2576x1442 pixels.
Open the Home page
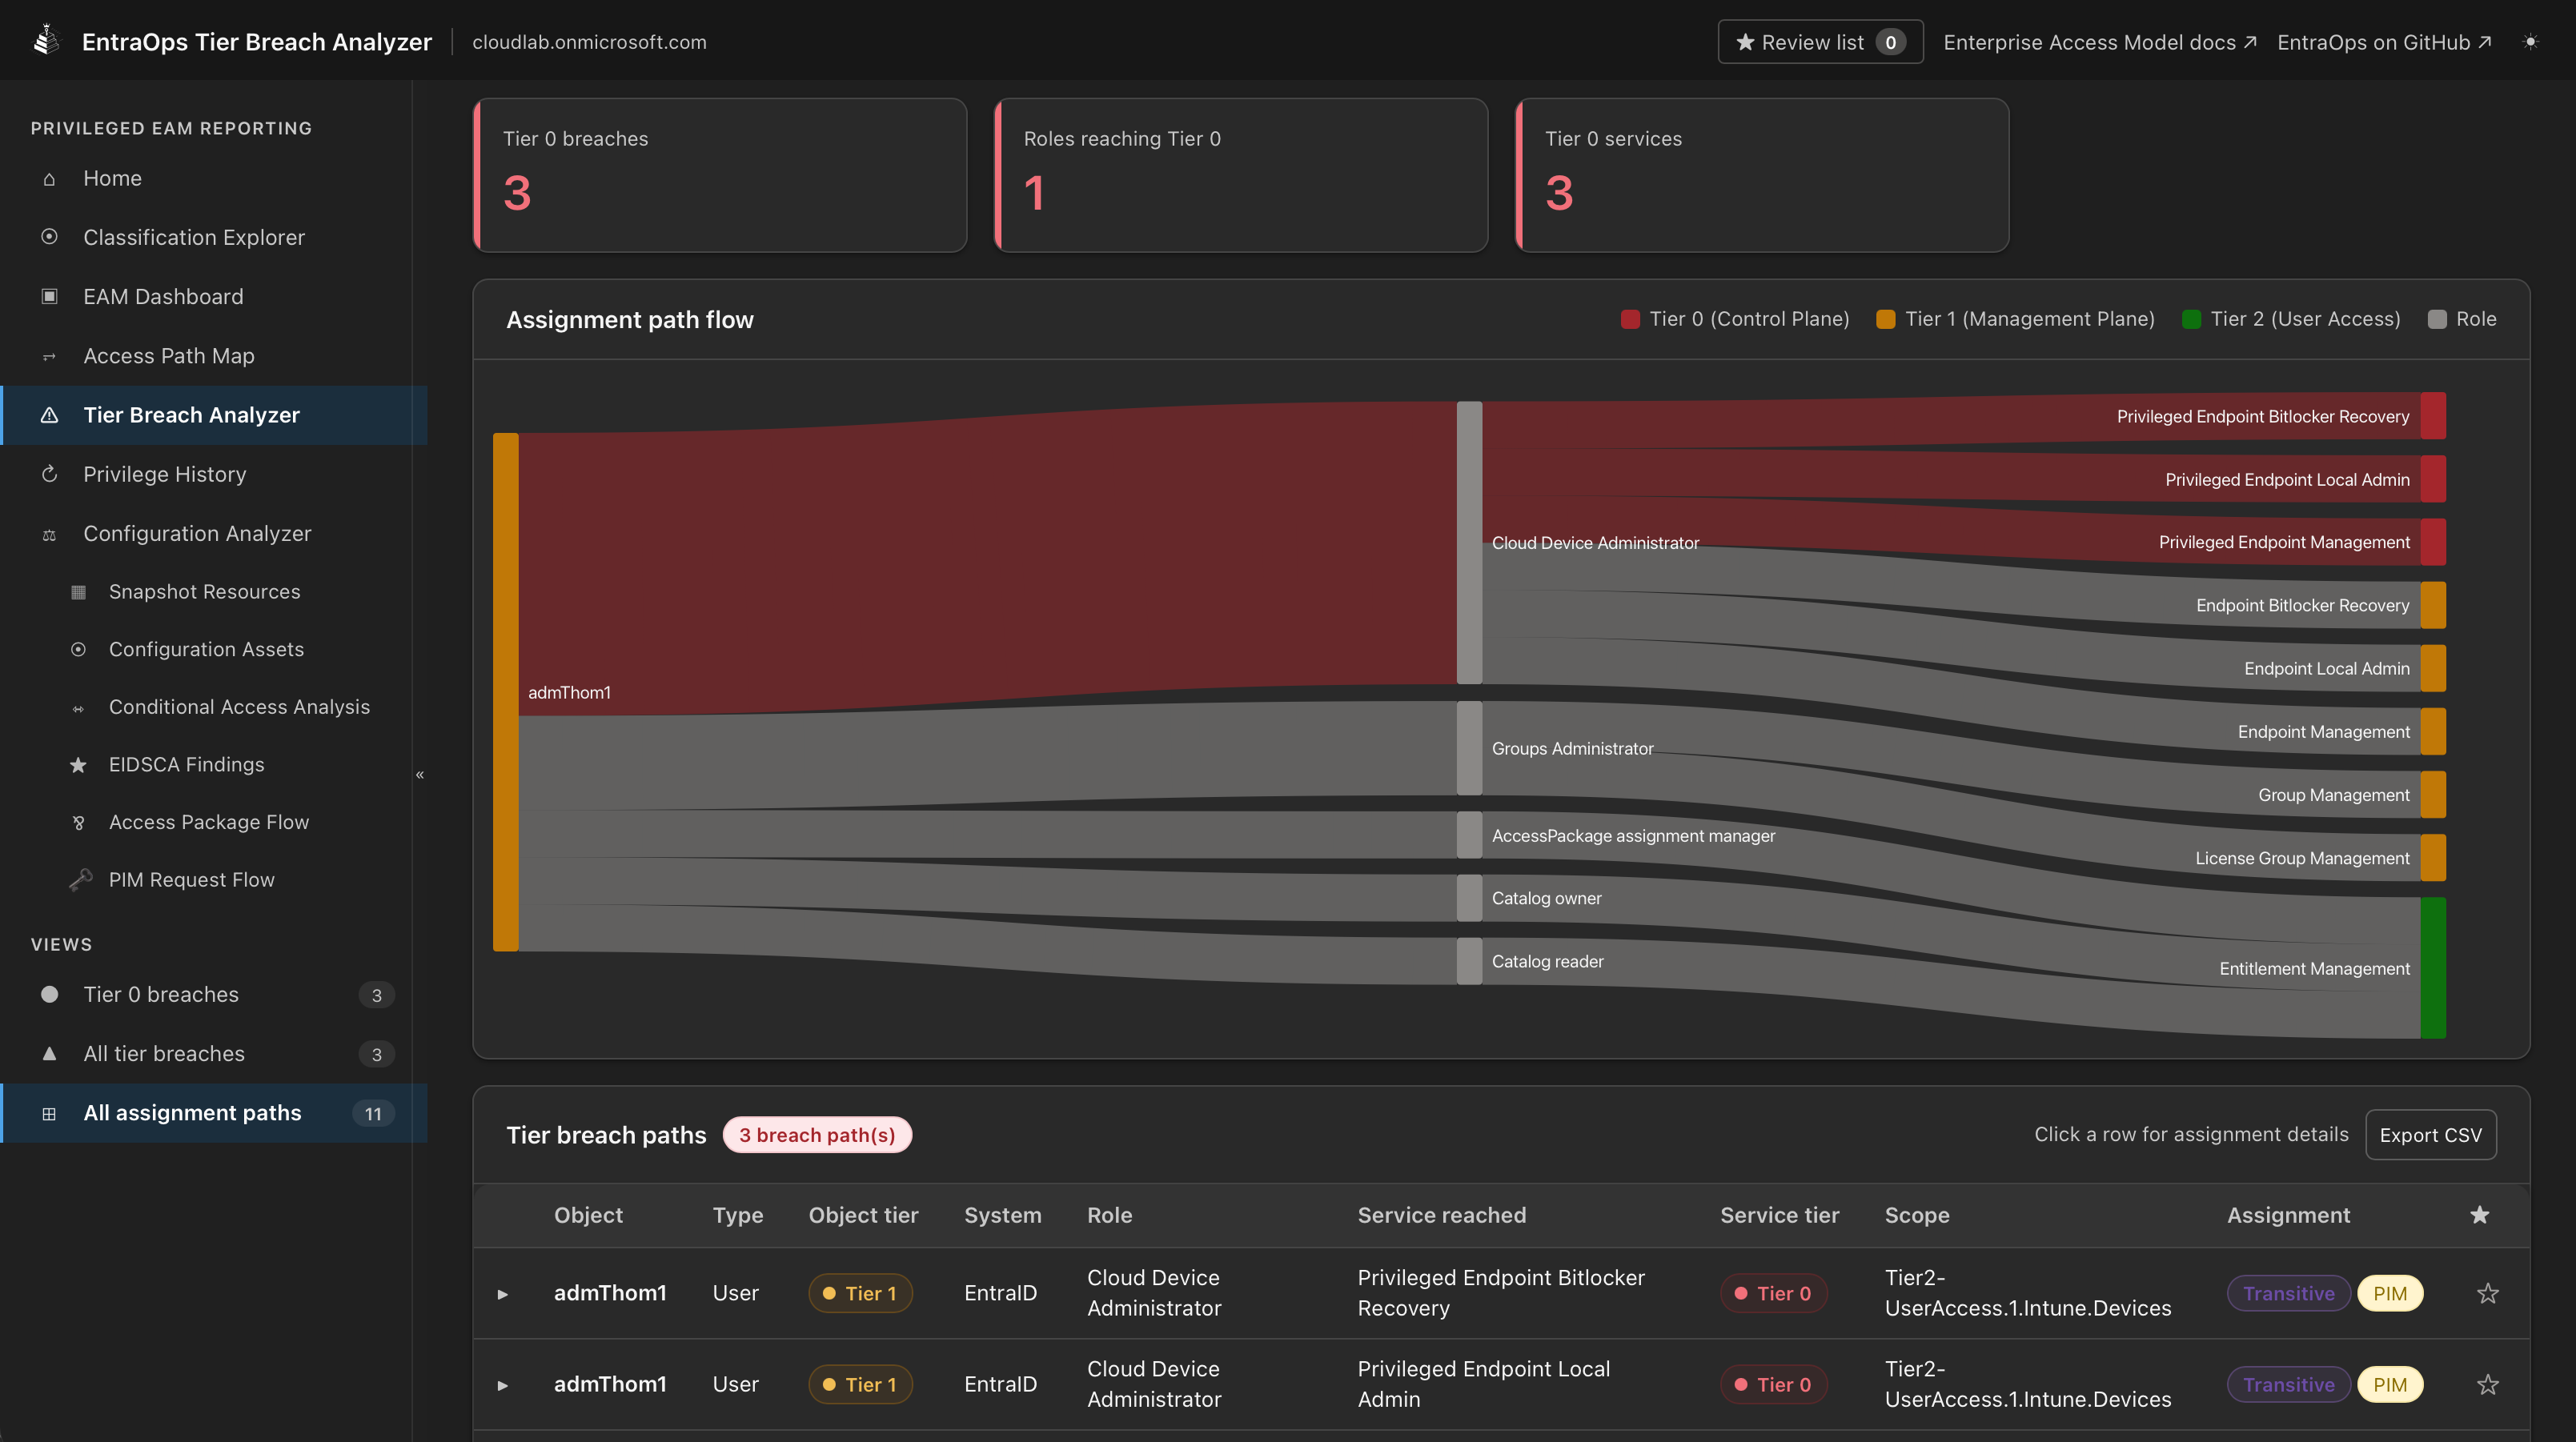coord(213,178)
